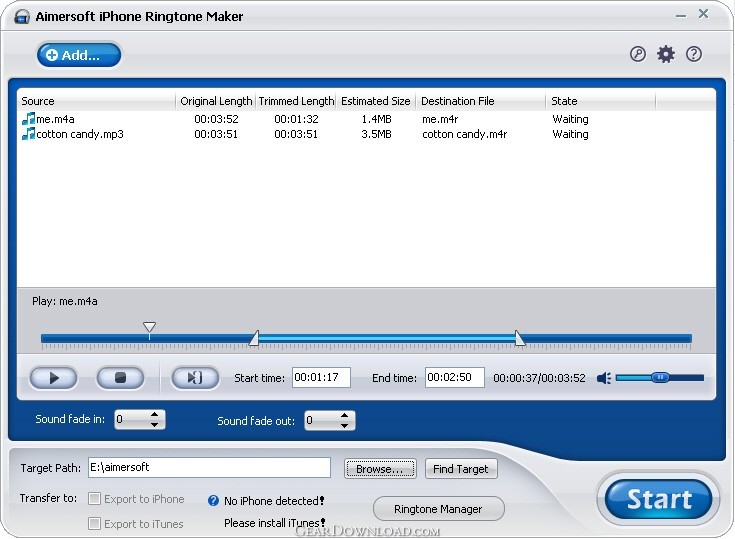Decrease Sound fade out value
Viewport: 735px width, 539px height.
[345, 426]
